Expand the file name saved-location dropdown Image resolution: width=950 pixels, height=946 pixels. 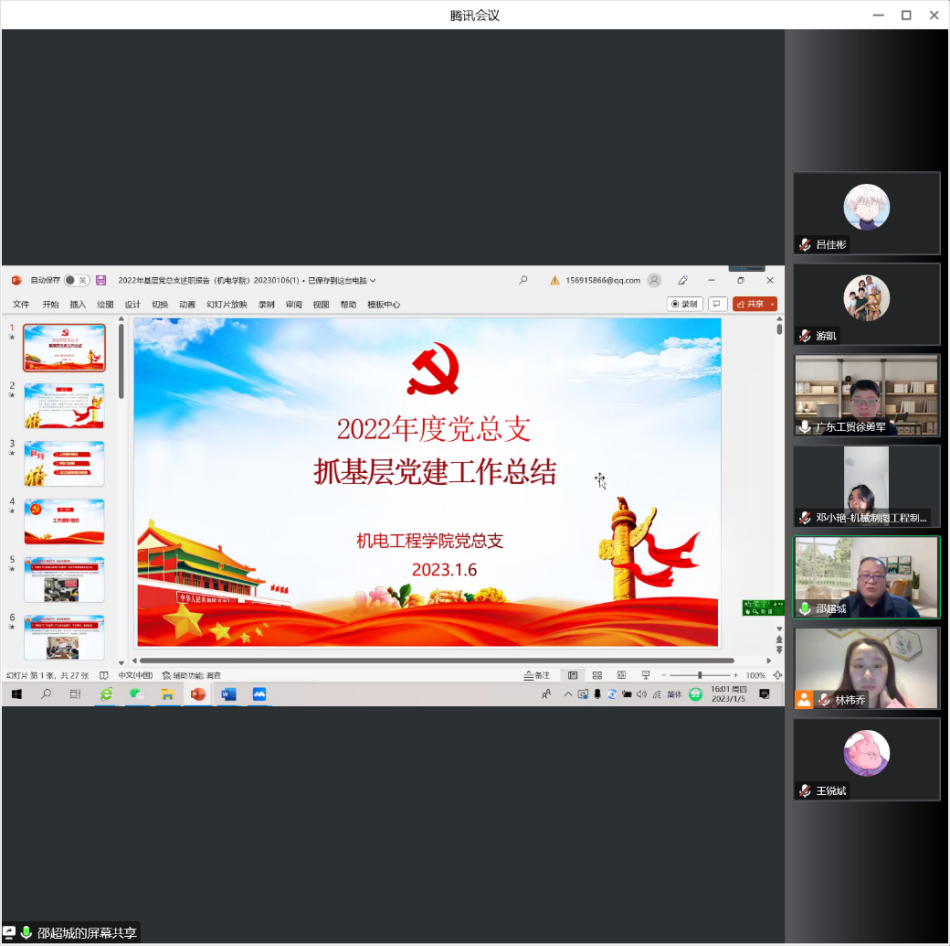click(373, 281)
